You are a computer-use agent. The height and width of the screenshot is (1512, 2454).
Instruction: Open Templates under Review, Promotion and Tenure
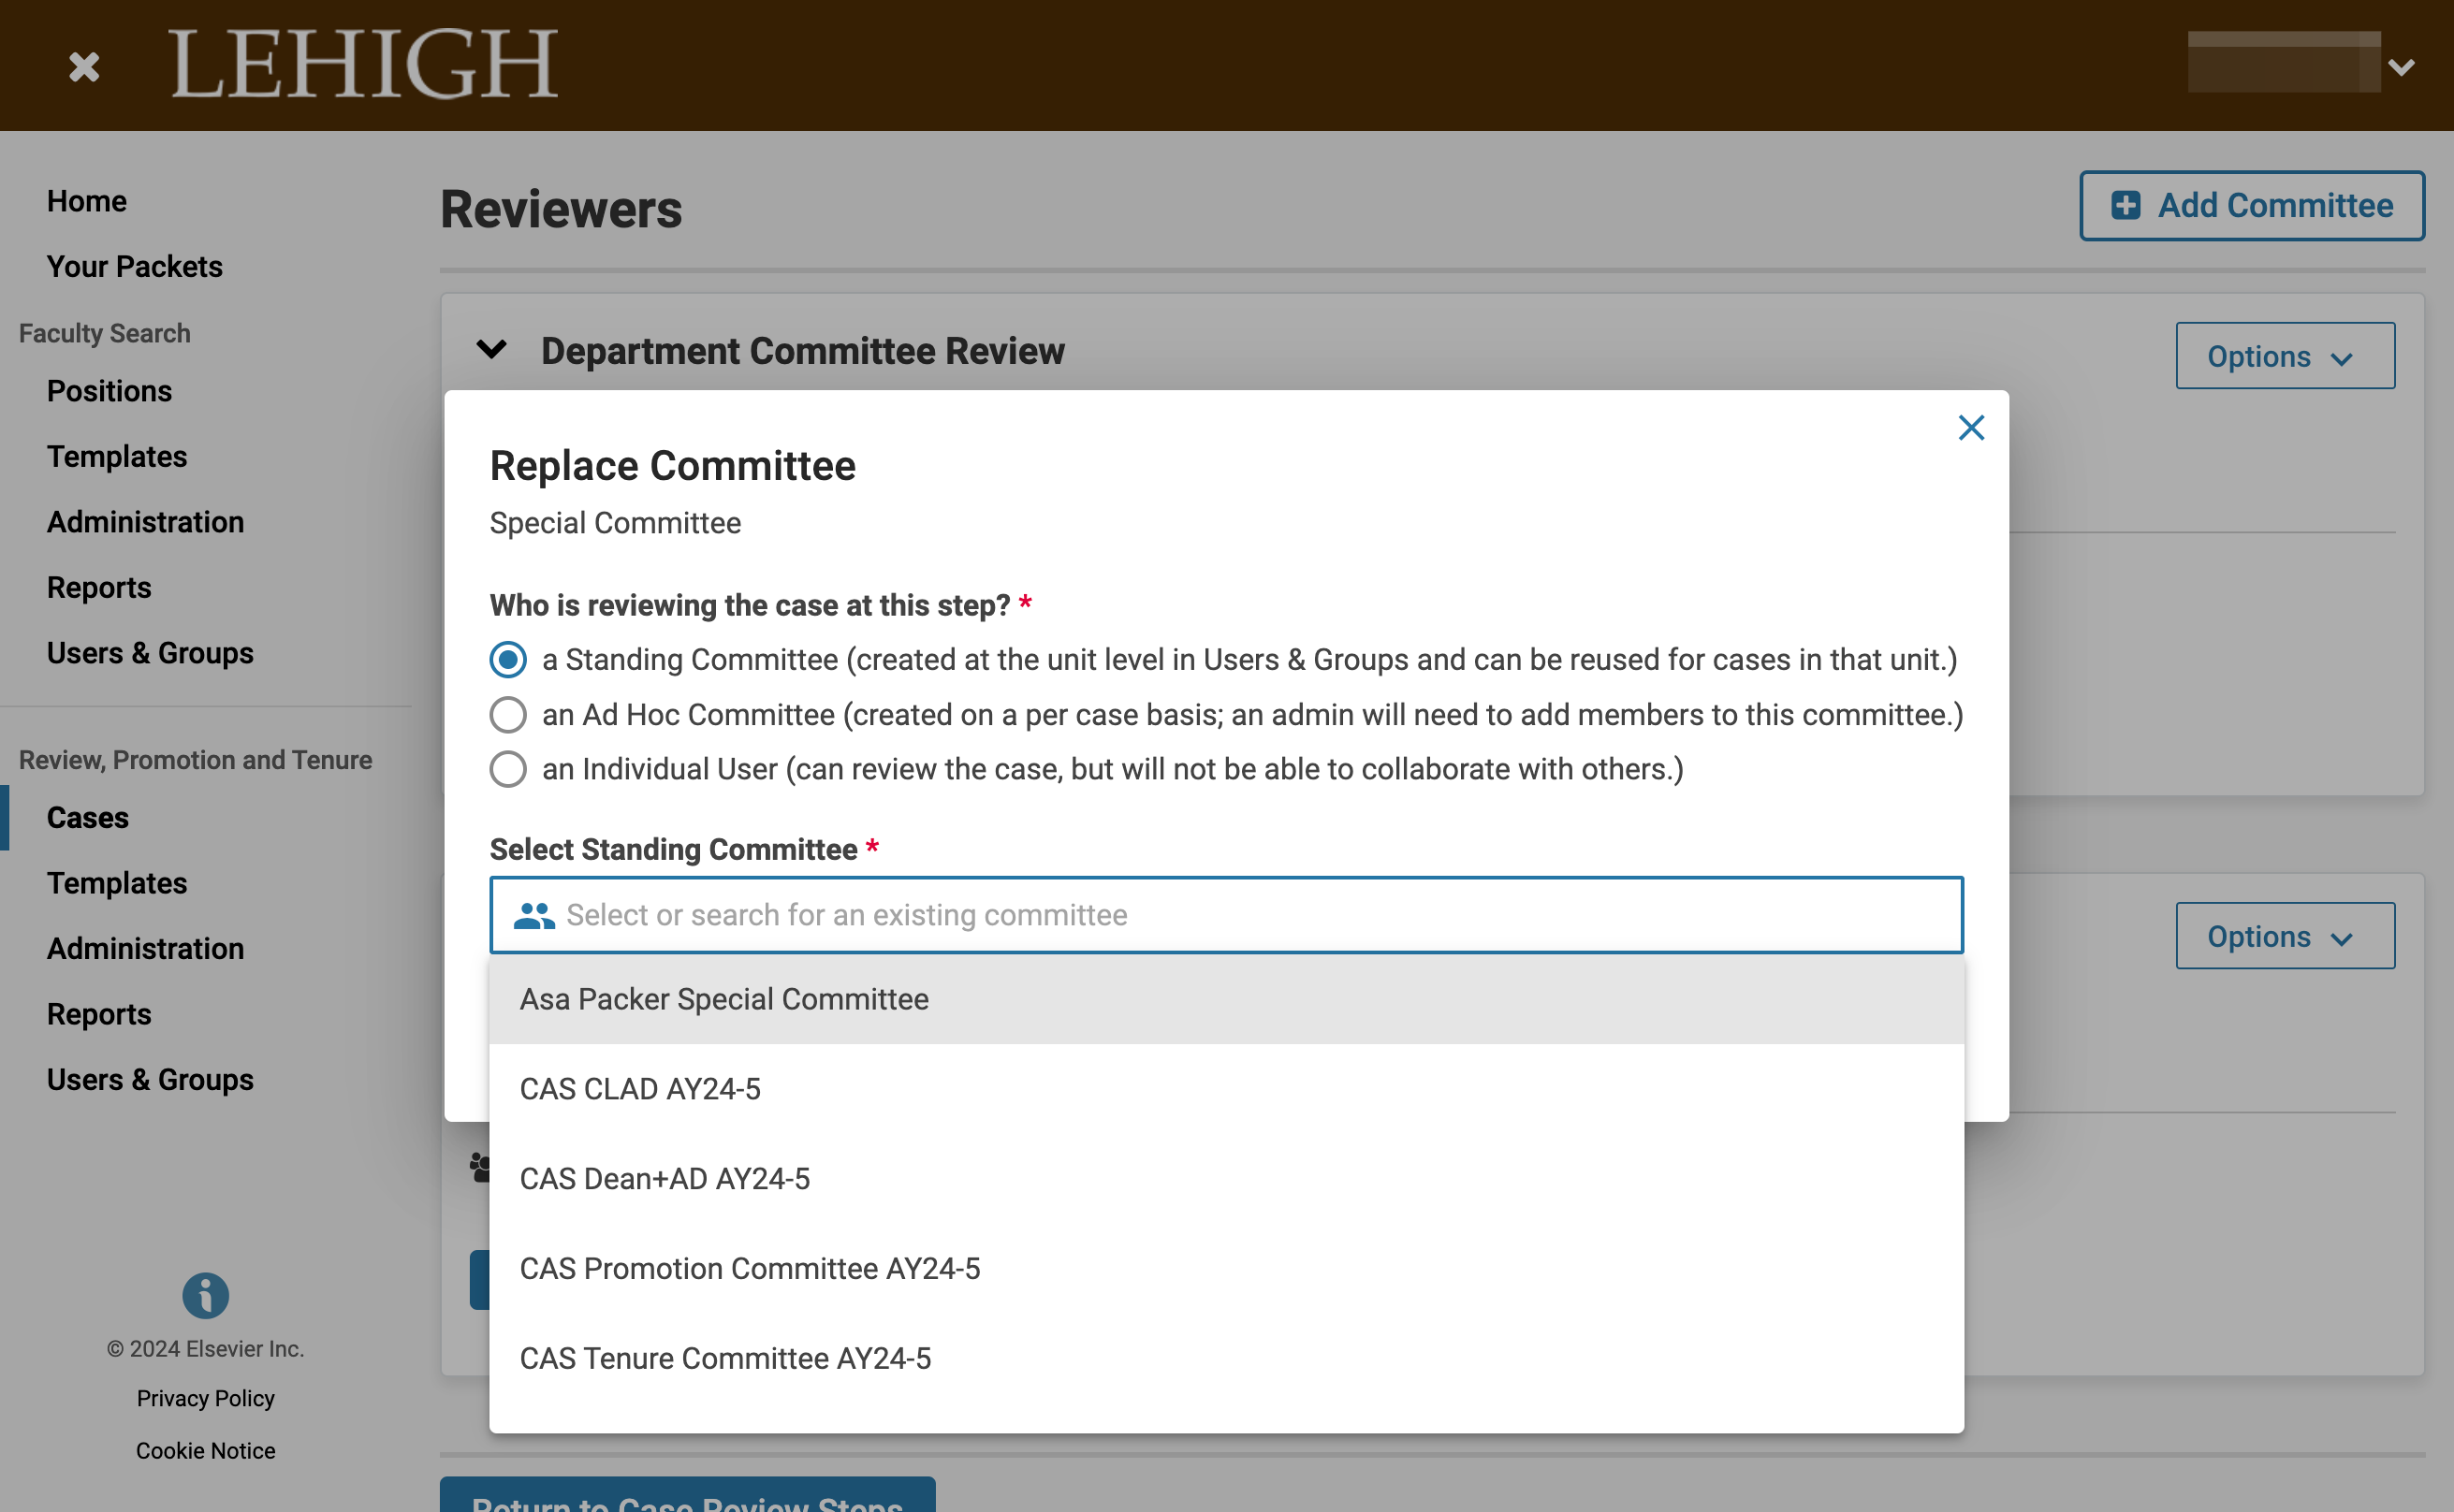(x=117, y=884)
